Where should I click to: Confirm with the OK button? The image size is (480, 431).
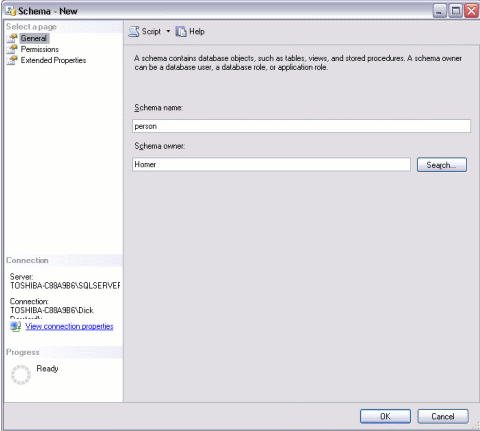coord(385,416)
